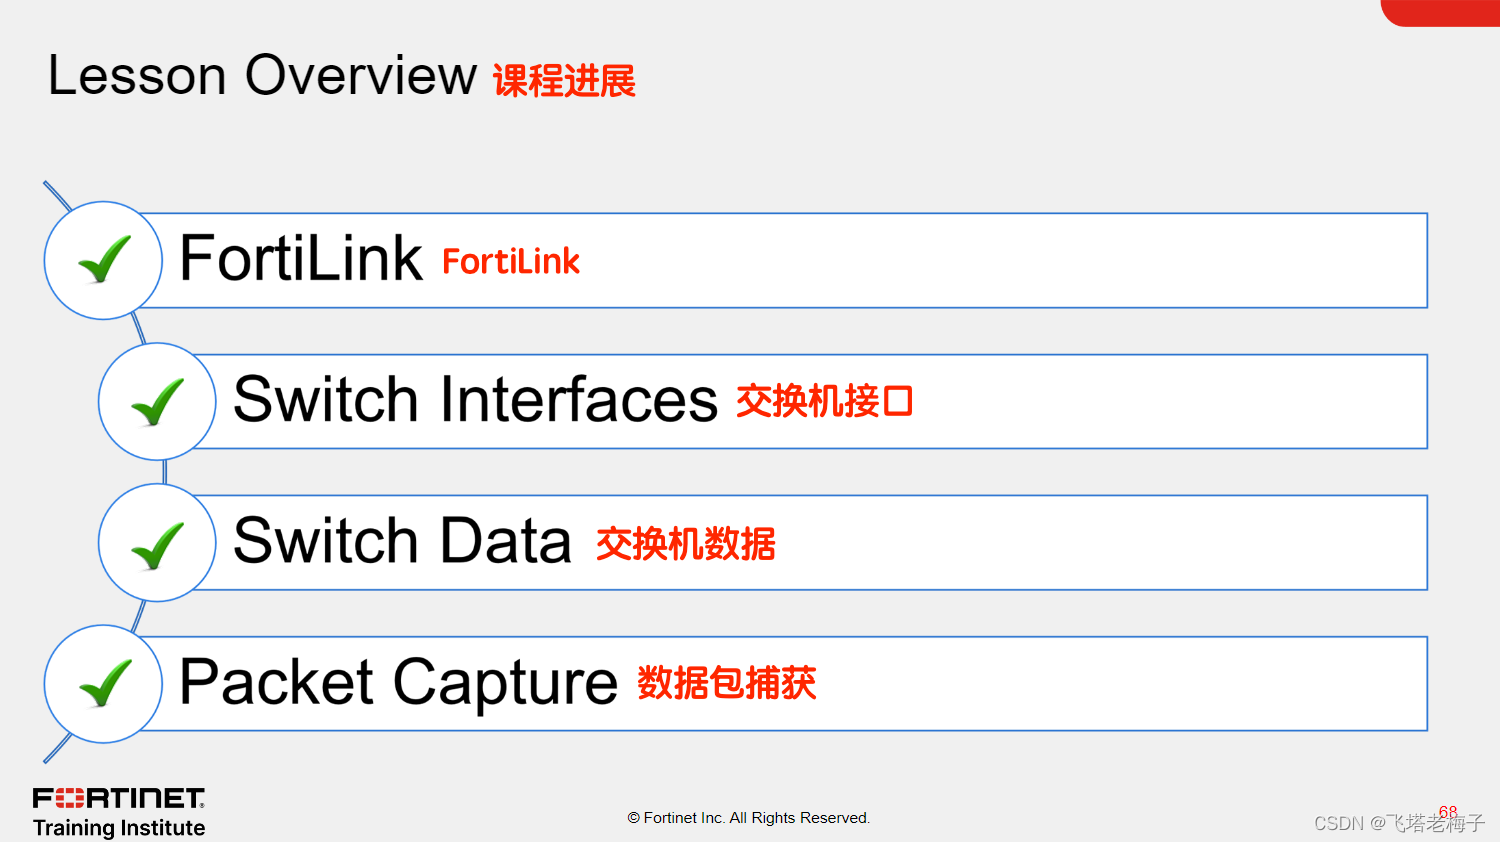The height and width of the screenshot is (842, 1500).
Task: Select the red Chinese title '课程进展'
Action: coord(564,81)
